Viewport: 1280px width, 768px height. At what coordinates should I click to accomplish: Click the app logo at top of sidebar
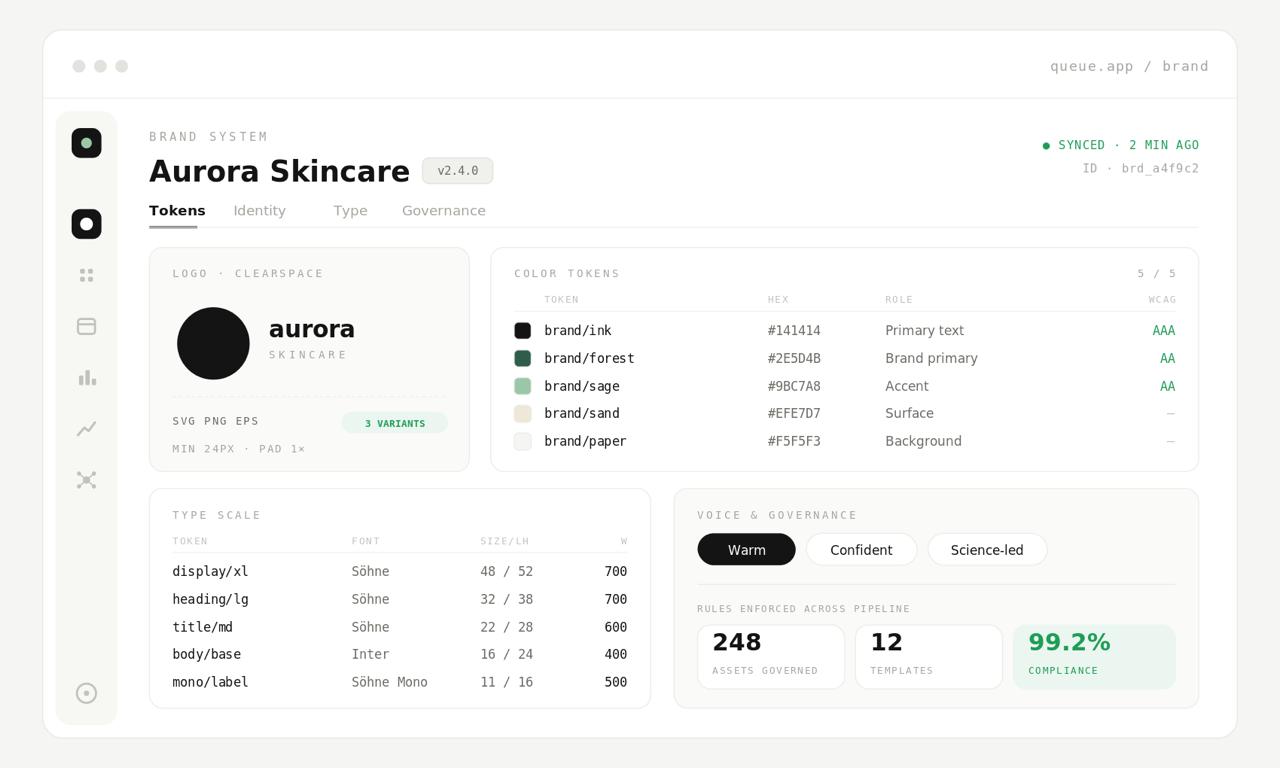pyautogui.click(x=86, y=143)
